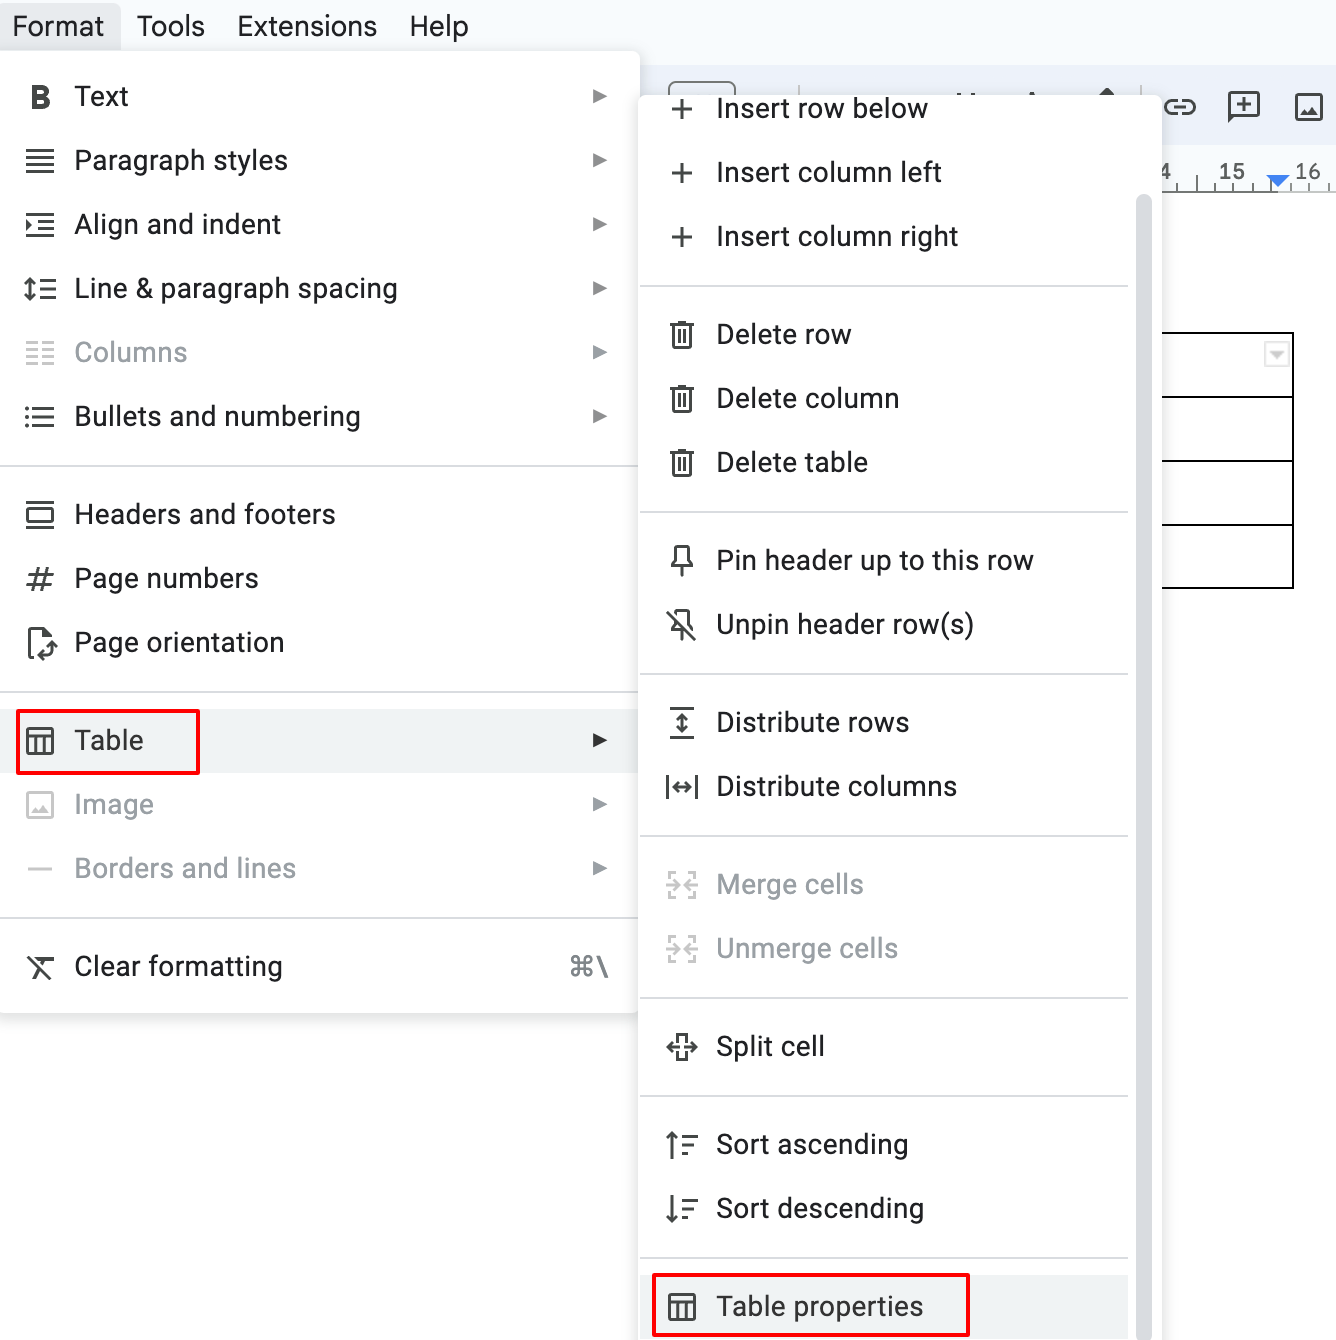The image size is (1336, 1340).
Task: Click the blue indent marker on the ruler
Action: click(x=1277, y=180)
